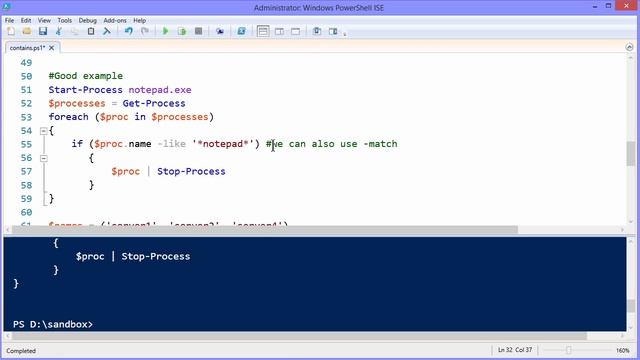Collapse the if block at line 56

(x=44, y=158)
